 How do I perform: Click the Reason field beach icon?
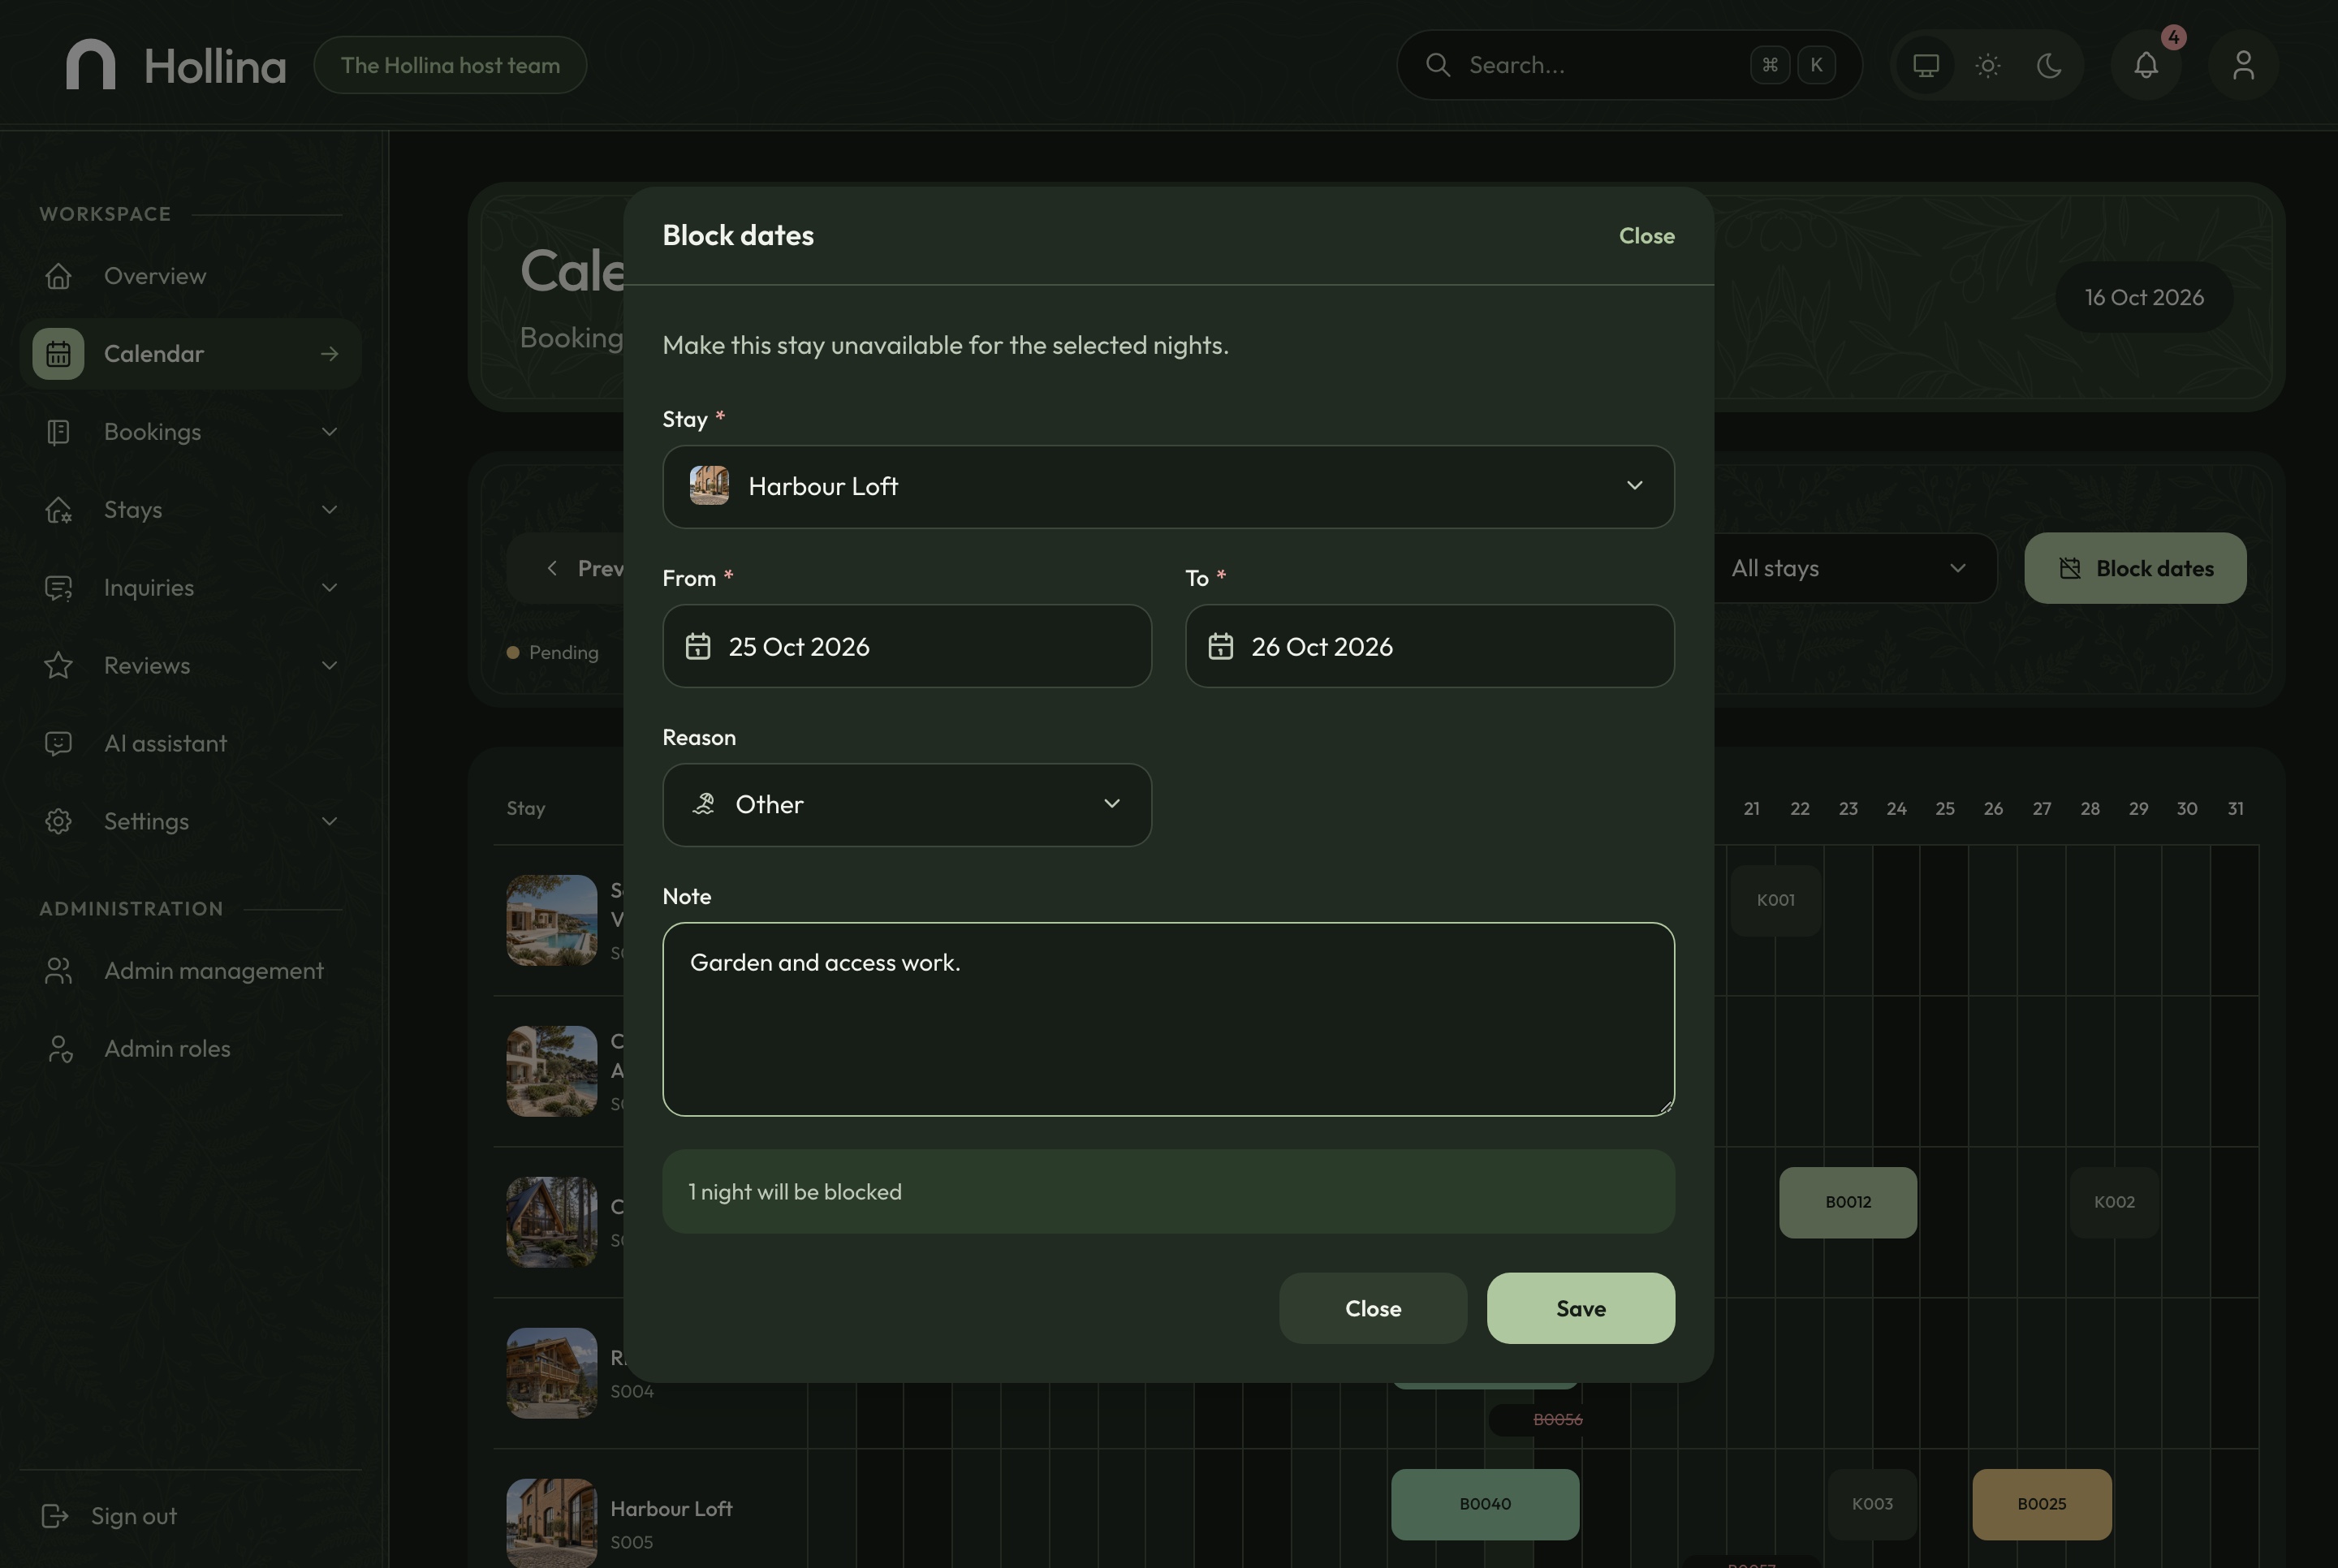(x=703, y=805)
